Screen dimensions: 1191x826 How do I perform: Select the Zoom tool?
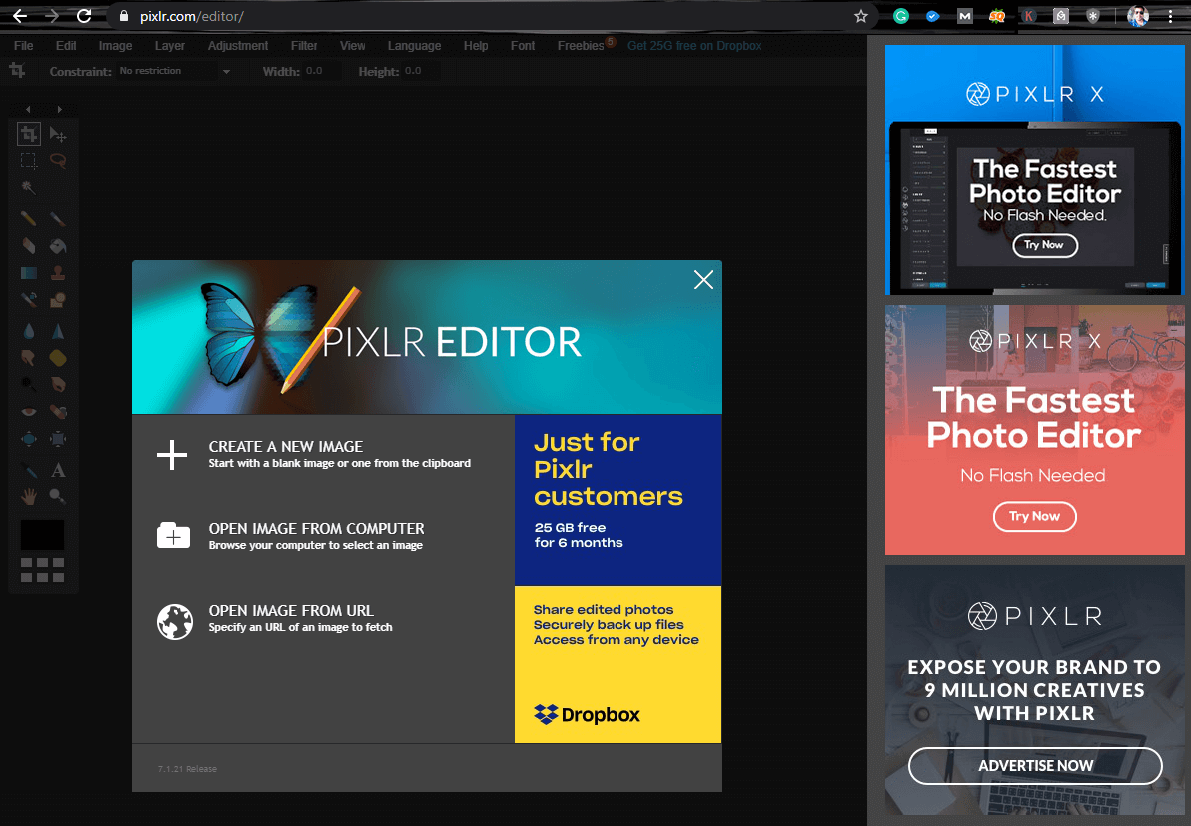point(57,496)
